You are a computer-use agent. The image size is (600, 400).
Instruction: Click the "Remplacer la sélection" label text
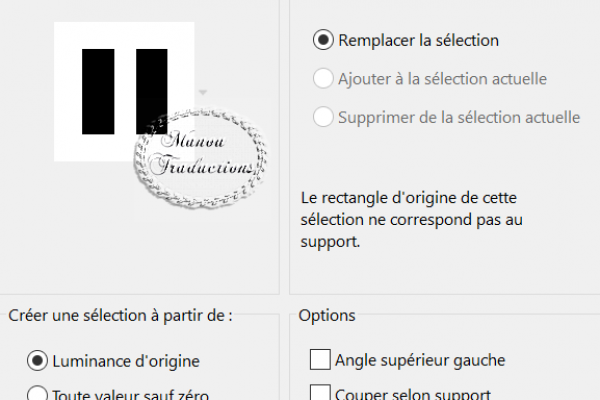pos(419,41)
